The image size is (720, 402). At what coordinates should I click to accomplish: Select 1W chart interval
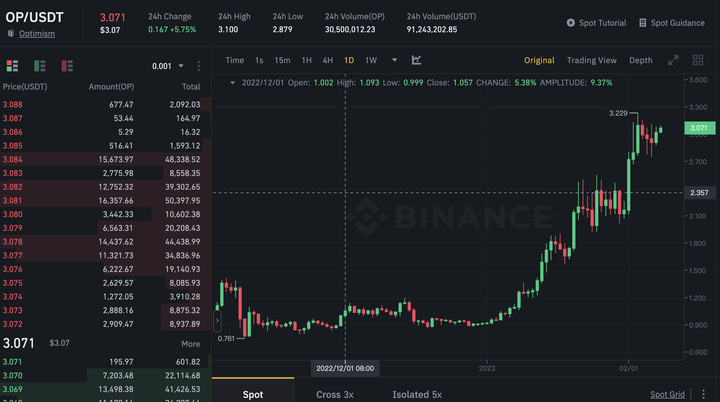[371, 60]
